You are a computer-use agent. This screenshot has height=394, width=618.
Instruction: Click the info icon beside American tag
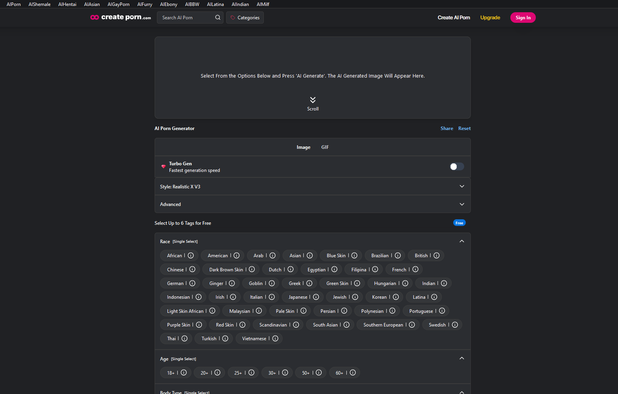click(236, 255)
